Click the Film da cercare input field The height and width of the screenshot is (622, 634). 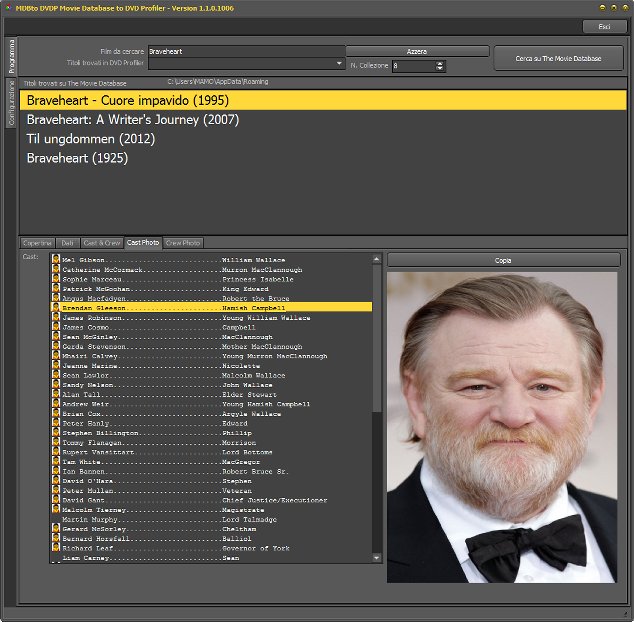pyautogui.click(x=247, y=51)
